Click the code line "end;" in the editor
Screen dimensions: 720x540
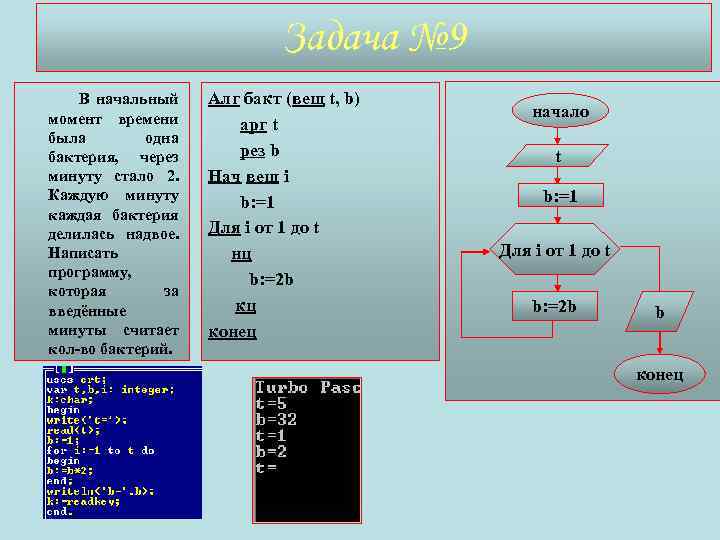click(60, 481)
